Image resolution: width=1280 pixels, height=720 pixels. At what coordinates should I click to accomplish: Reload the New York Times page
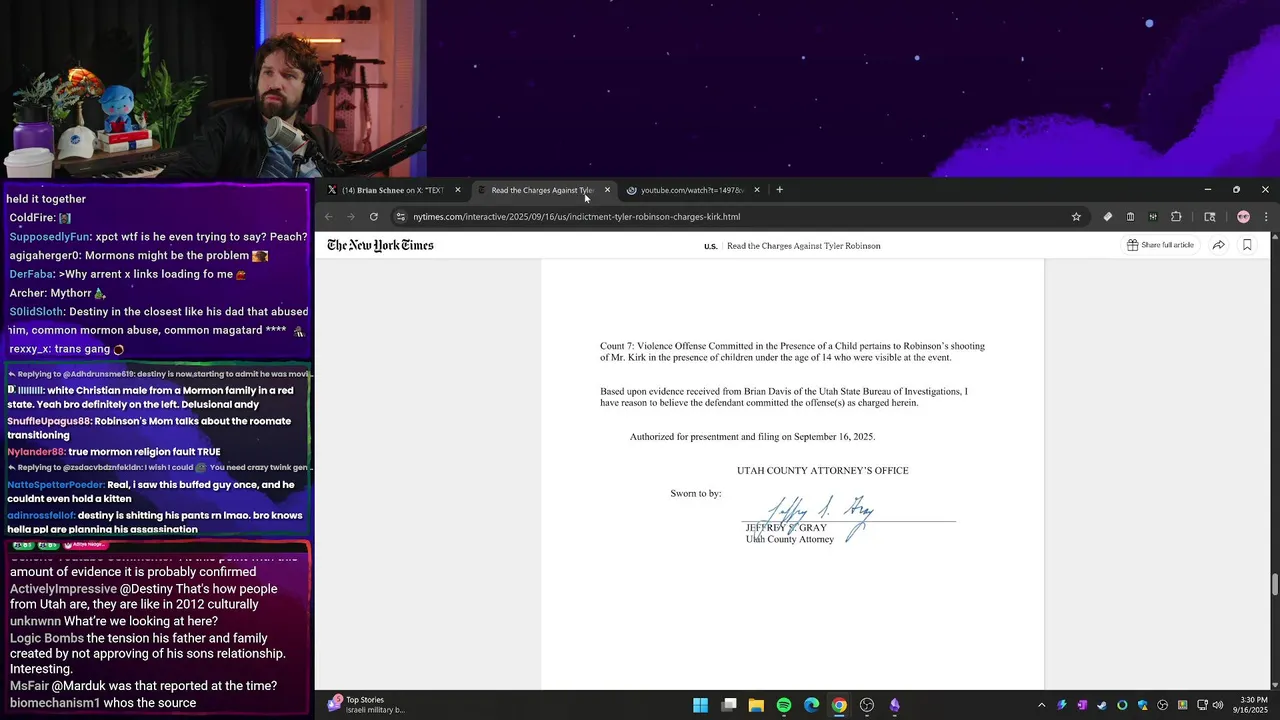374,216
